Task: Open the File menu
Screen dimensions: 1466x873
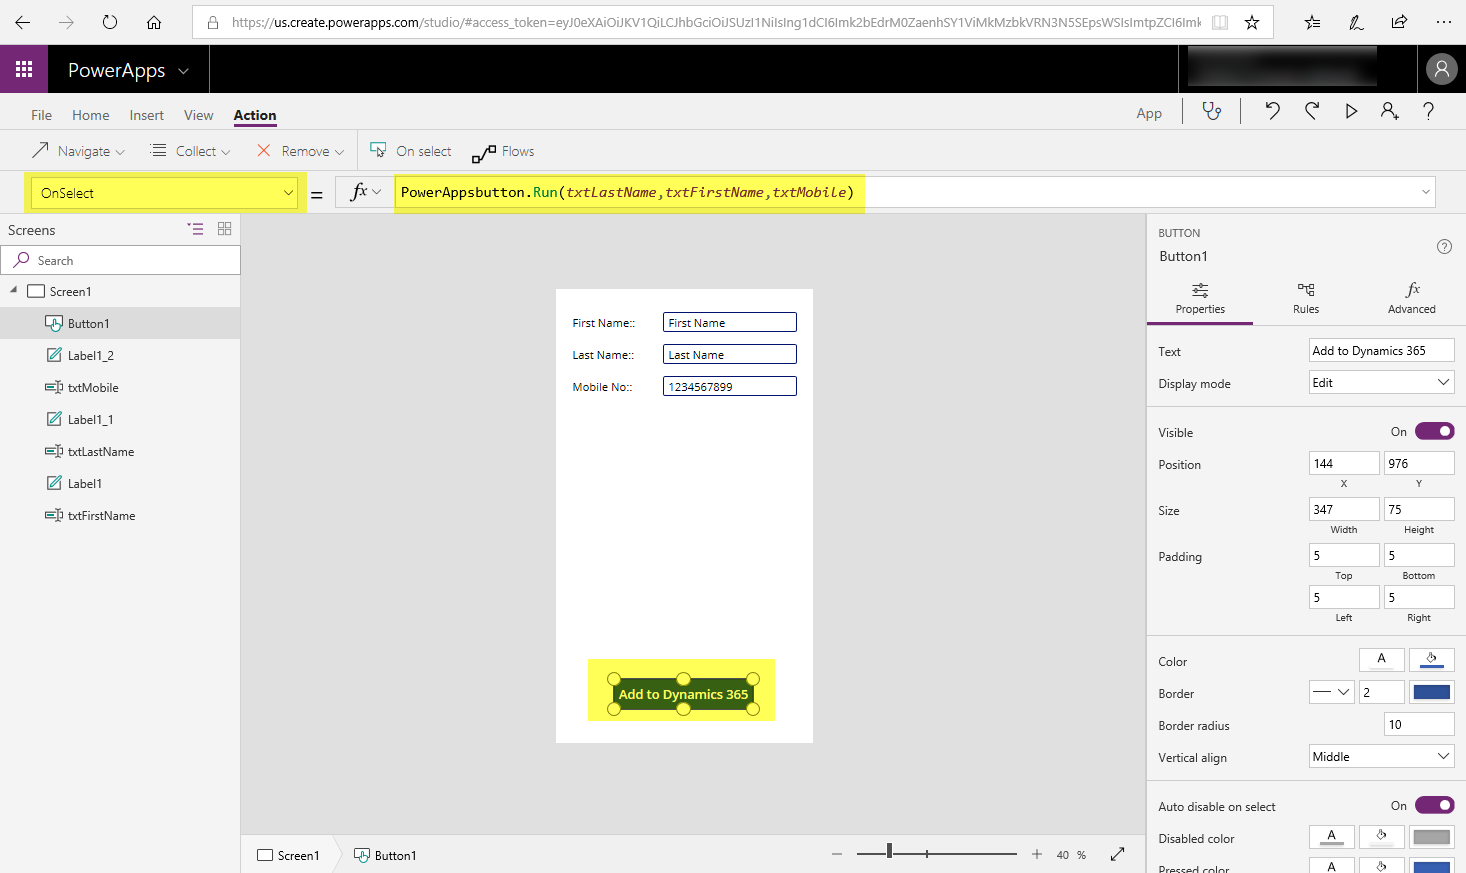Action: [41, 115]
